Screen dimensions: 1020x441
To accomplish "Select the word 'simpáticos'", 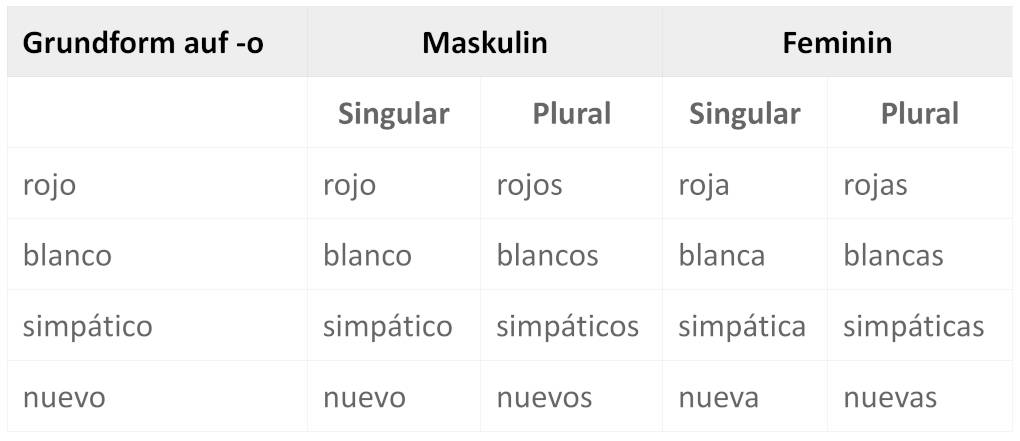I will click(x=567, y=327).
